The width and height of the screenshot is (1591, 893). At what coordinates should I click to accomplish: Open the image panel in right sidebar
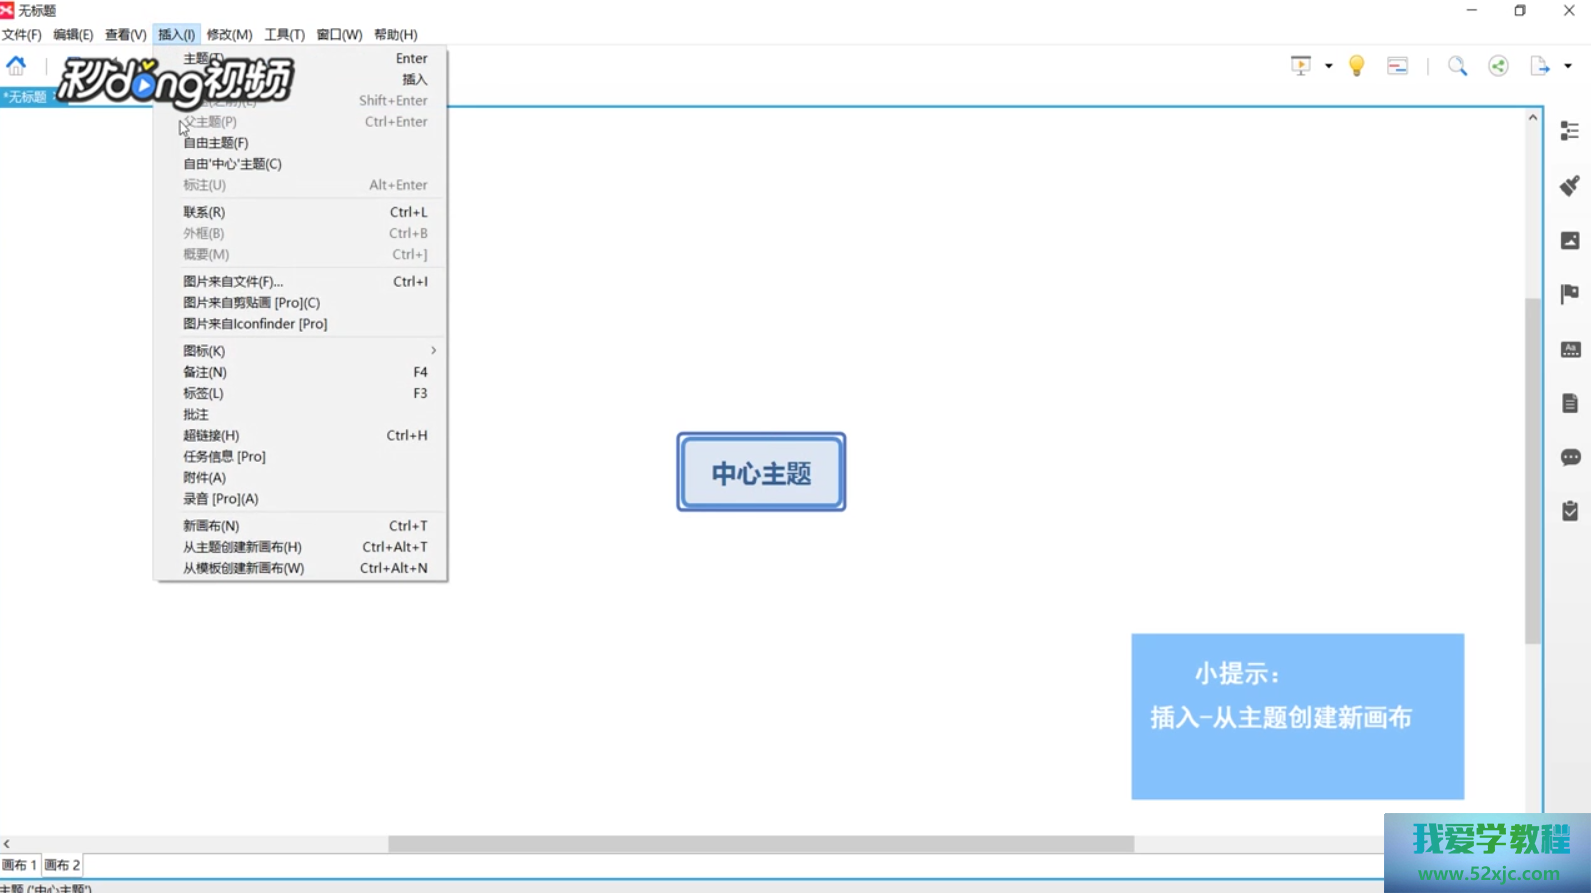pyautogui.click(x=1569, y=240)
